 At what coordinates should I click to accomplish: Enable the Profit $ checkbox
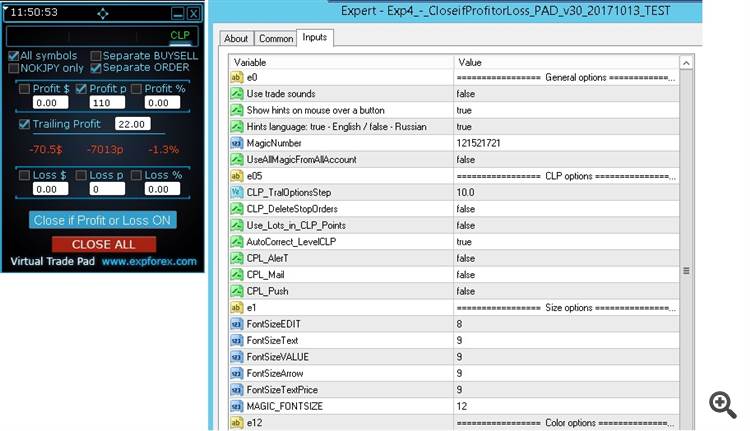(x=24, y=88)
